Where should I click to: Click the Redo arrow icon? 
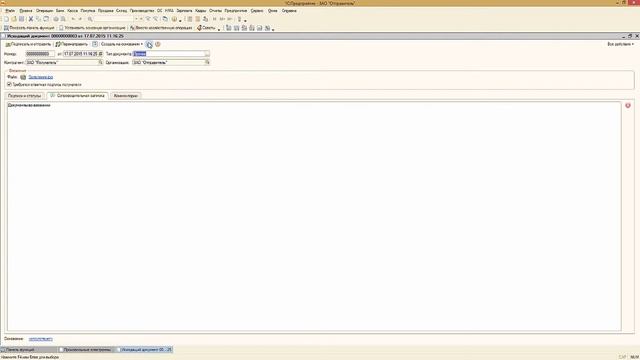80,19
